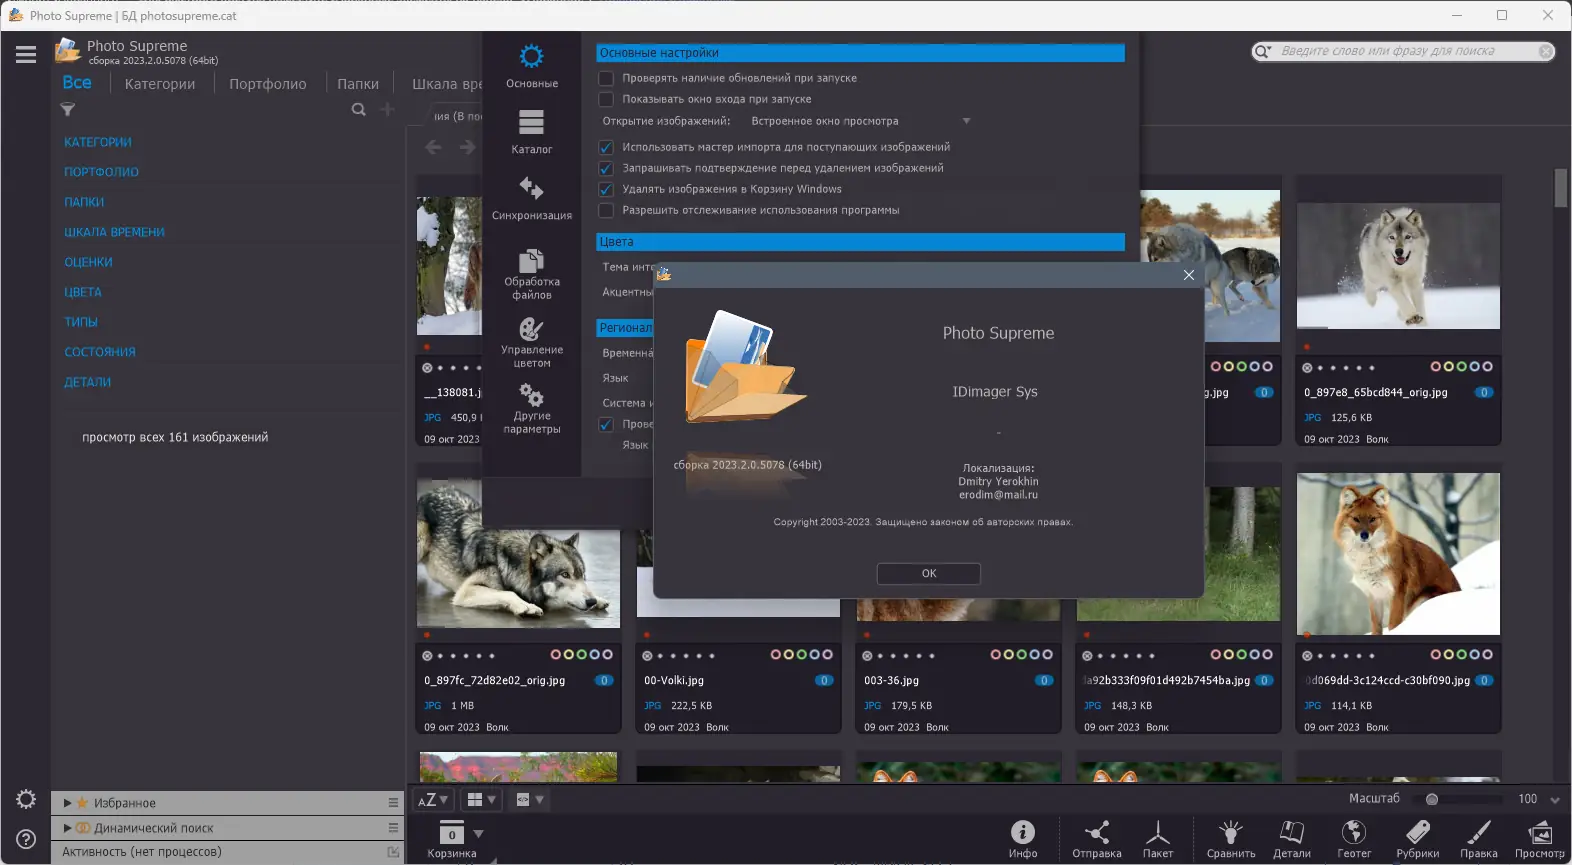Select the 0_897fc_72d82e02_orig.jpg wolf thumbnail

click(518, 553)
